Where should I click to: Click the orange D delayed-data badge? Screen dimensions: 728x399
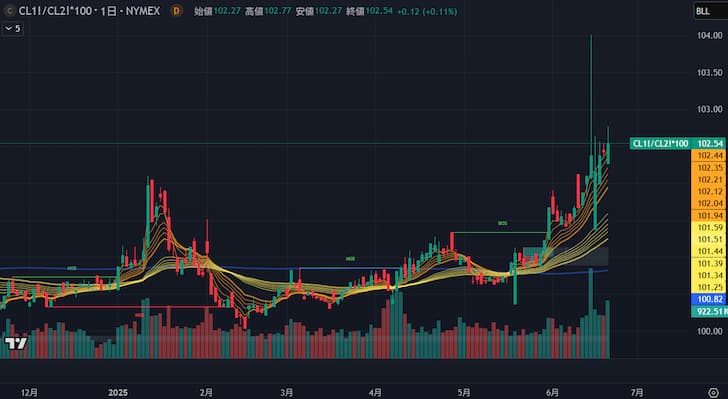176,11
